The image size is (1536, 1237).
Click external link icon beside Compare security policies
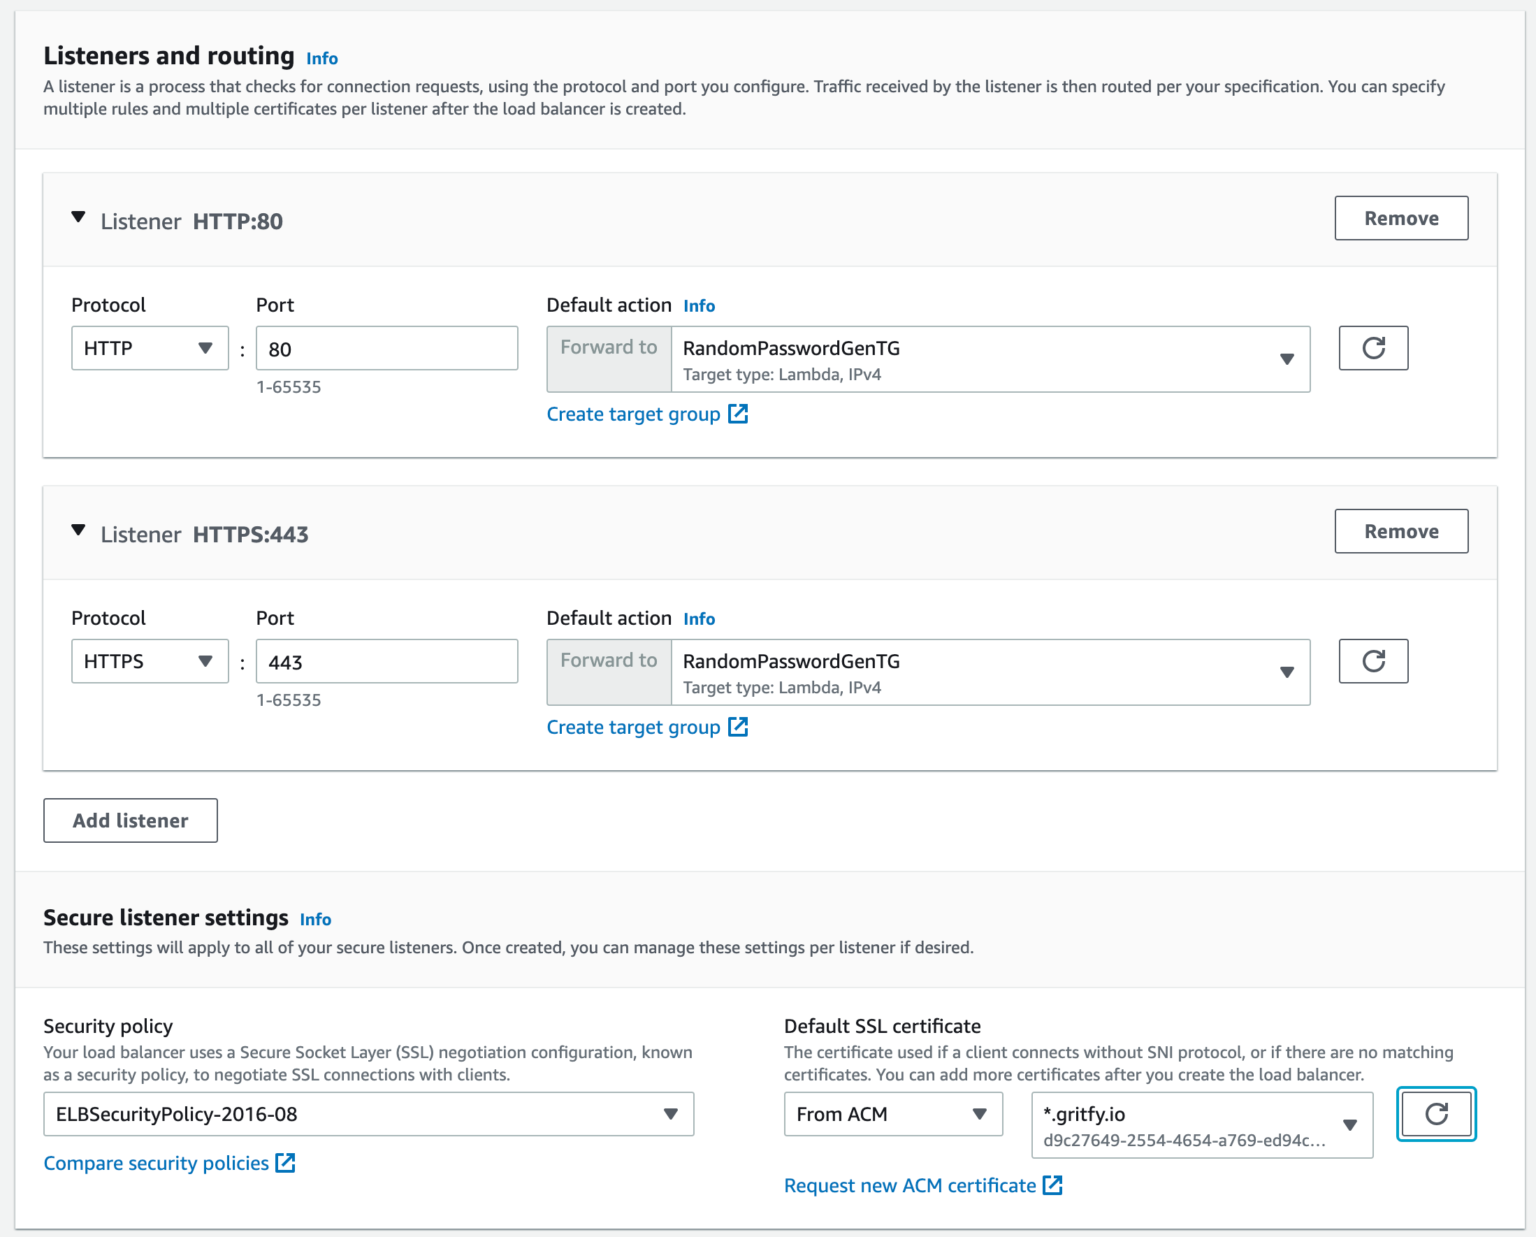tap(285, 1162)
